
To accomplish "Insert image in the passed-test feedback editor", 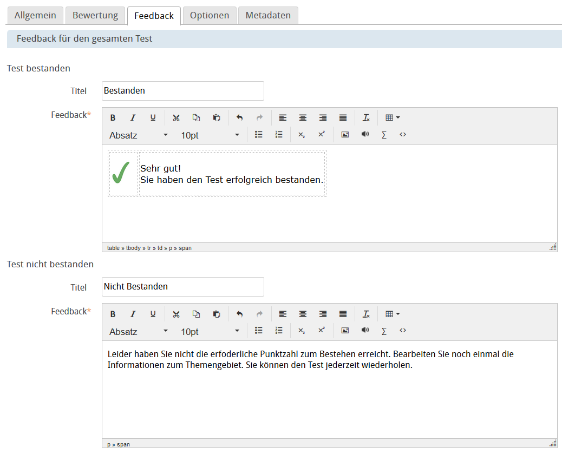I will pyautogui.click(x=345, y=135).
